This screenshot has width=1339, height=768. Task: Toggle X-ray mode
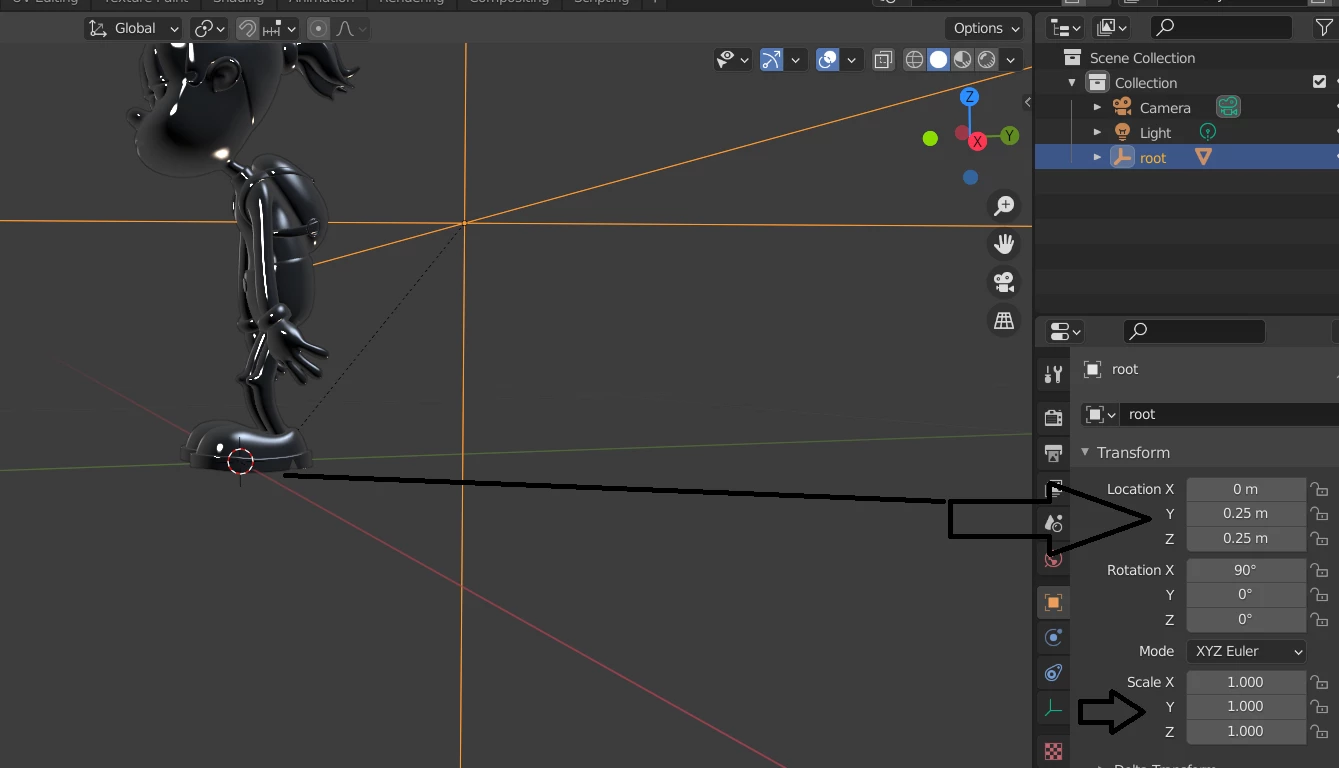[x=883, y=60]
